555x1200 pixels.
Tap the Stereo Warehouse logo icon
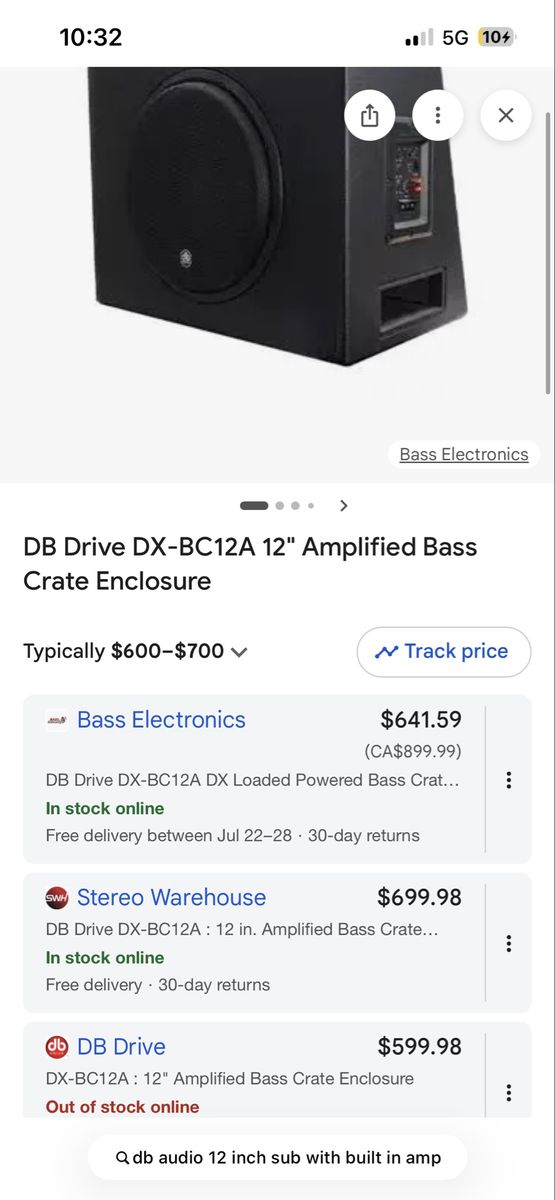pos(57,898)
